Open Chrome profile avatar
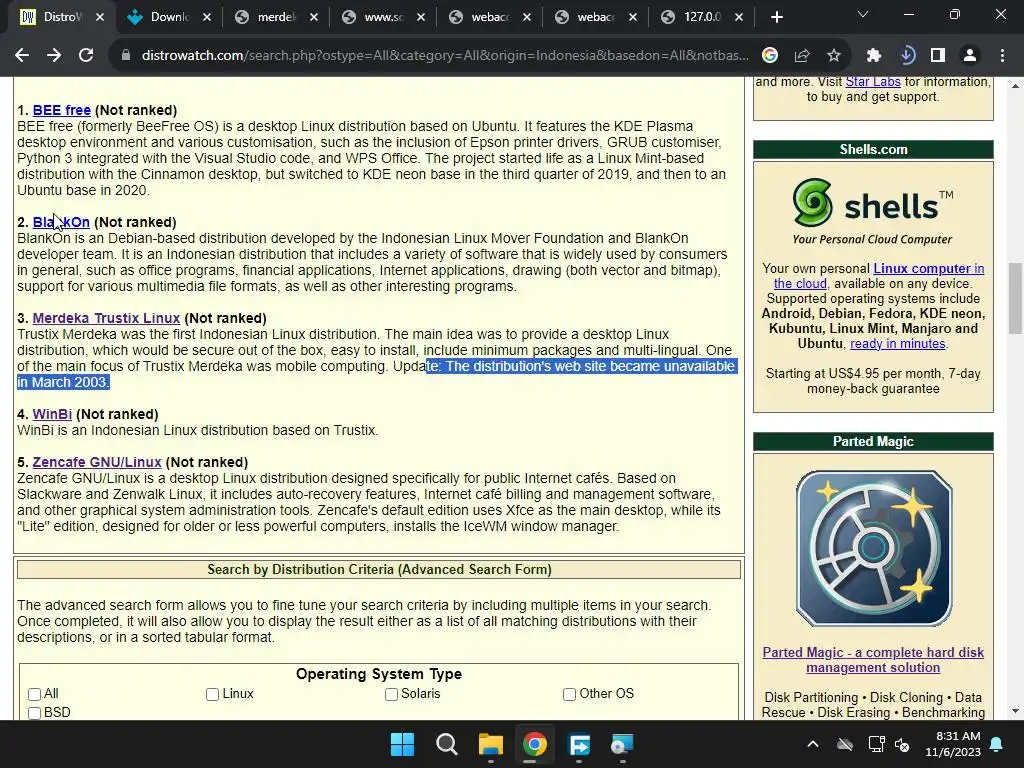1024x768 pixels. point(970,56)
